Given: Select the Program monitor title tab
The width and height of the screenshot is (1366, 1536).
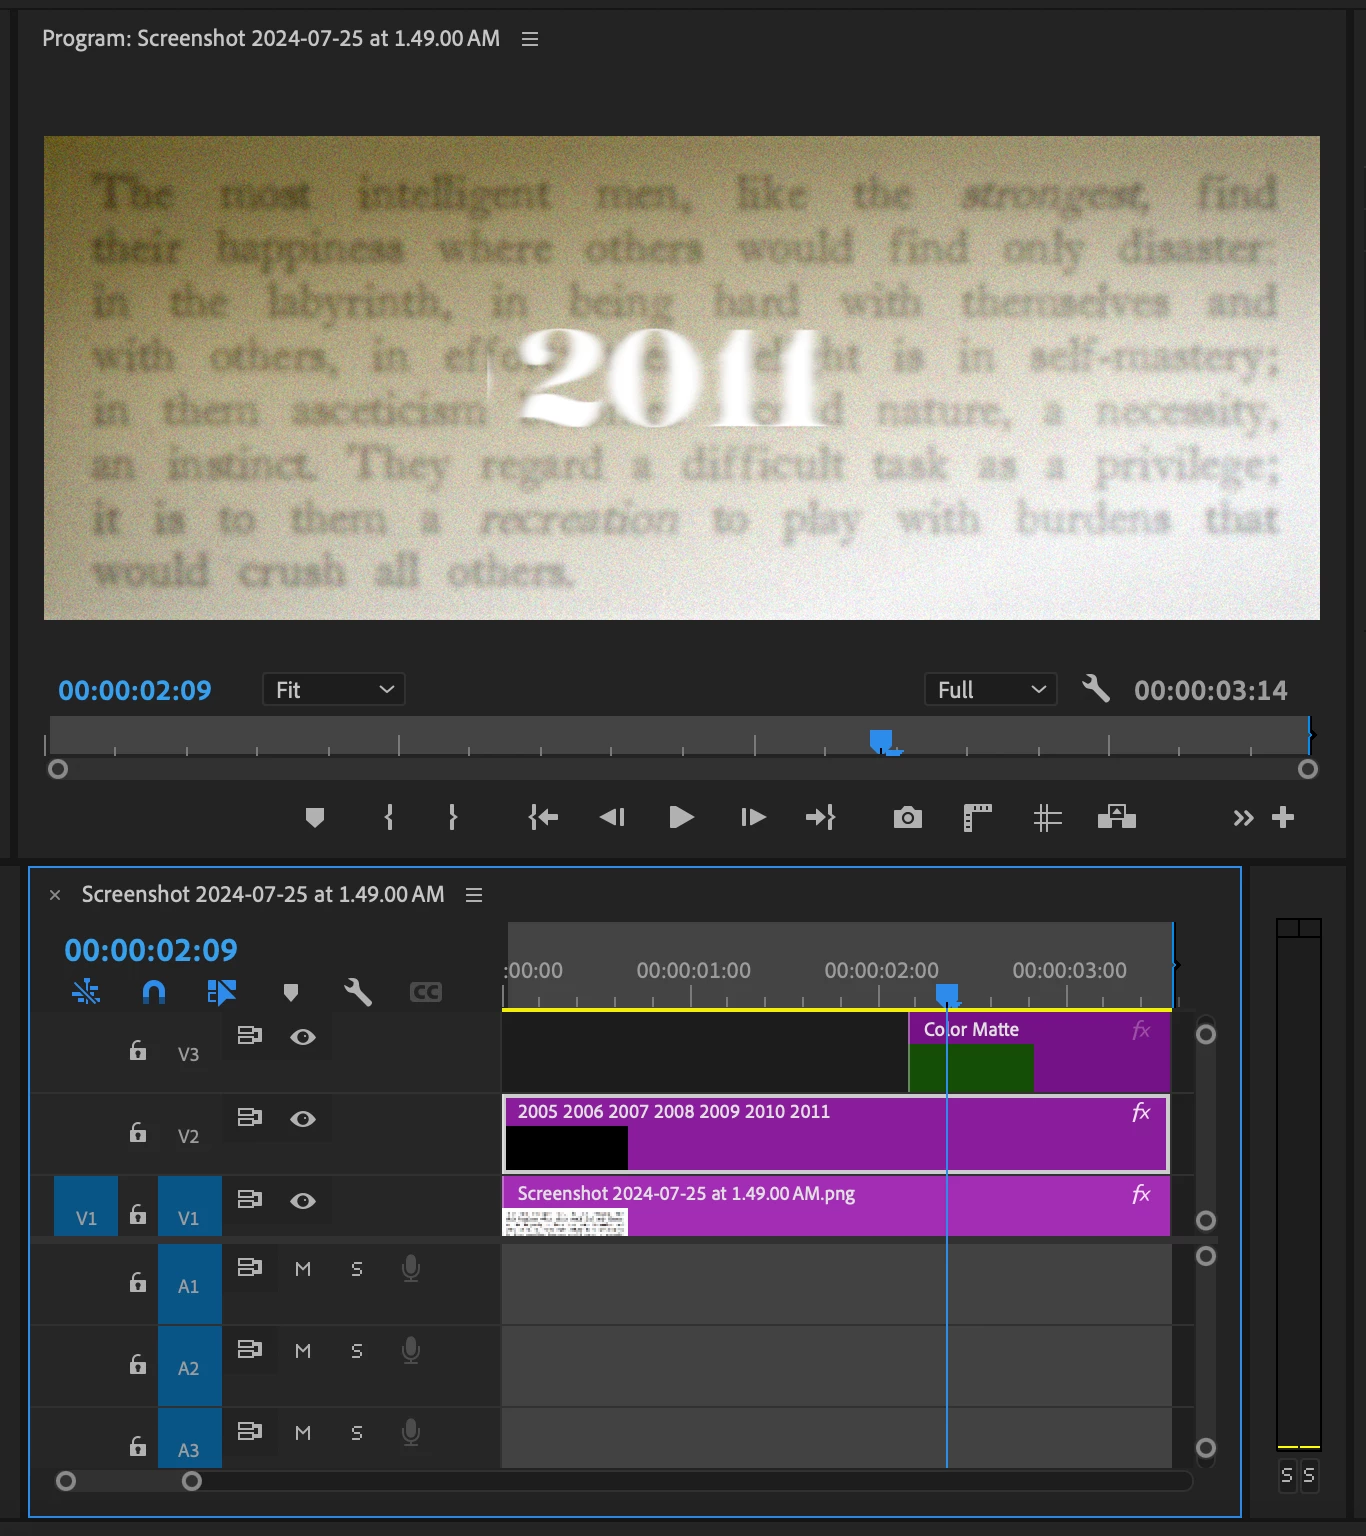Looking at the screenshot, I should (x=271, y=38).
